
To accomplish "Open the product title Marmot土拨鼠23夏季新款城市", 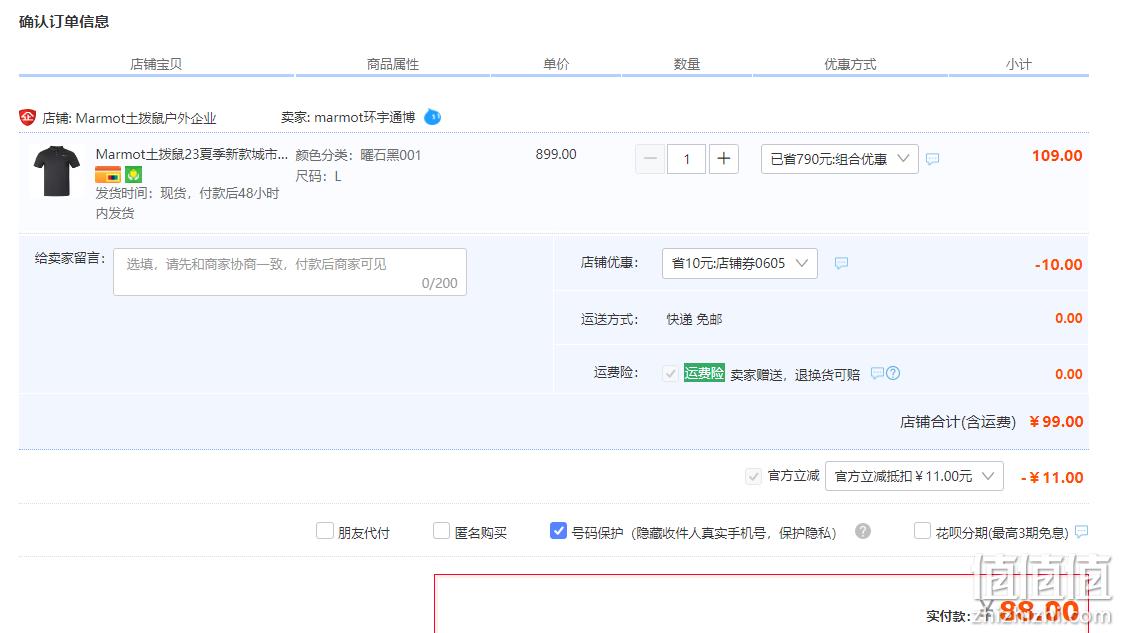I will tap(192, 154).
